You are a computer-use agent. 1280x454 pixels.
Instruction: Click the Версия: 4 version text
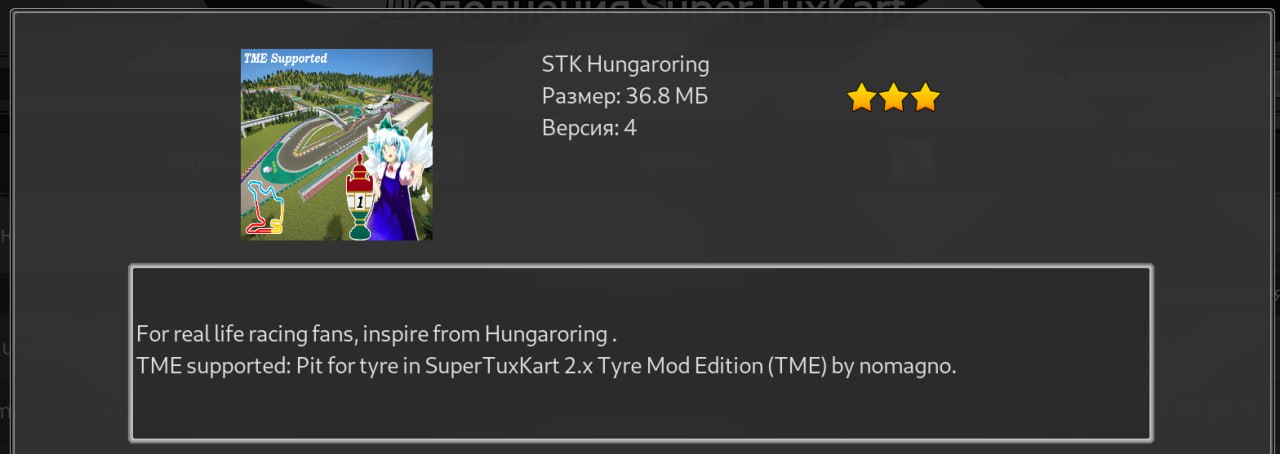[x=589, y=128]
